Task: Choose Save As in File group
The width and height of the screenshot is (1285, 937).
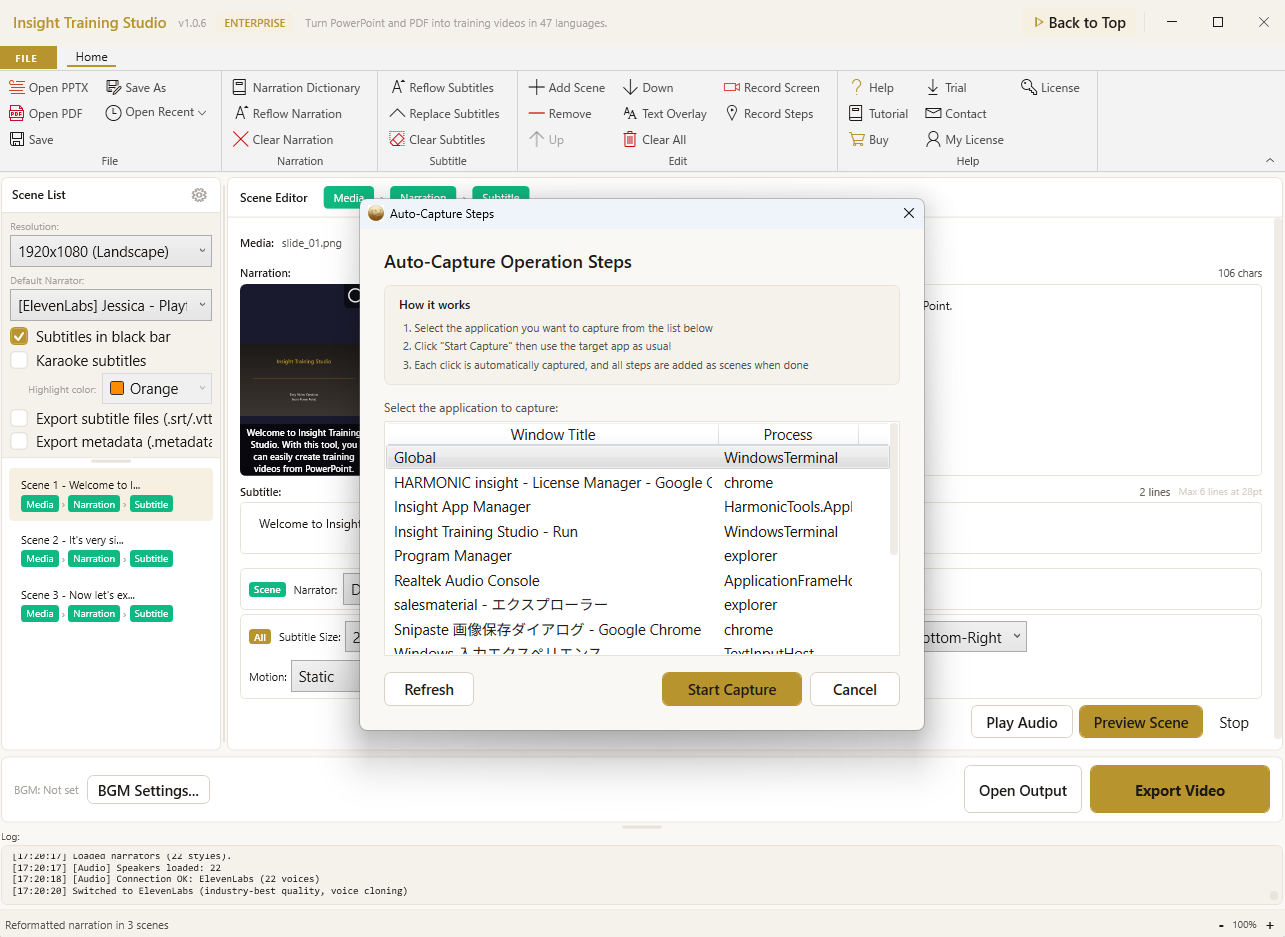Action: [x=136, y=88]
